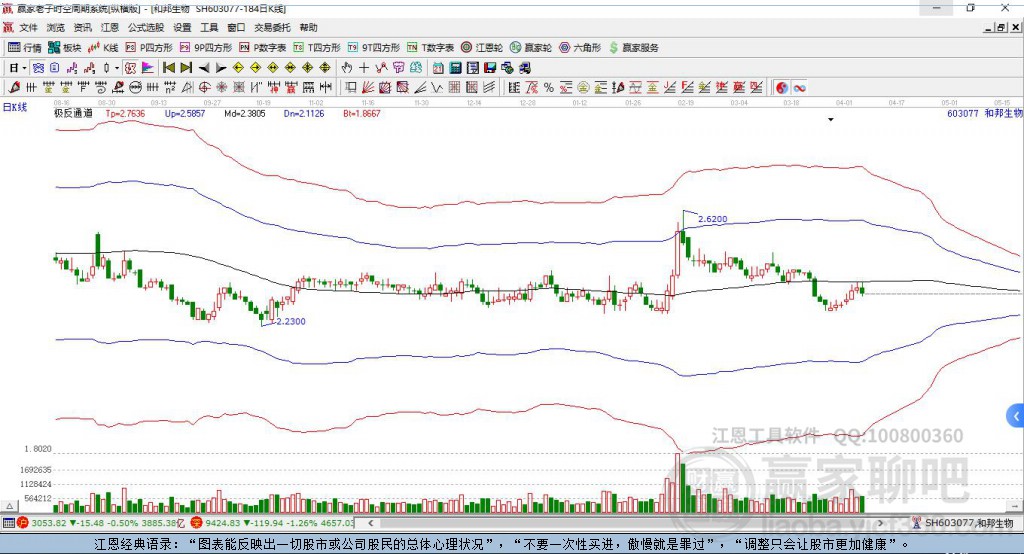Open the P四方形 tool
1024x554 pixels.
[149, 48]
